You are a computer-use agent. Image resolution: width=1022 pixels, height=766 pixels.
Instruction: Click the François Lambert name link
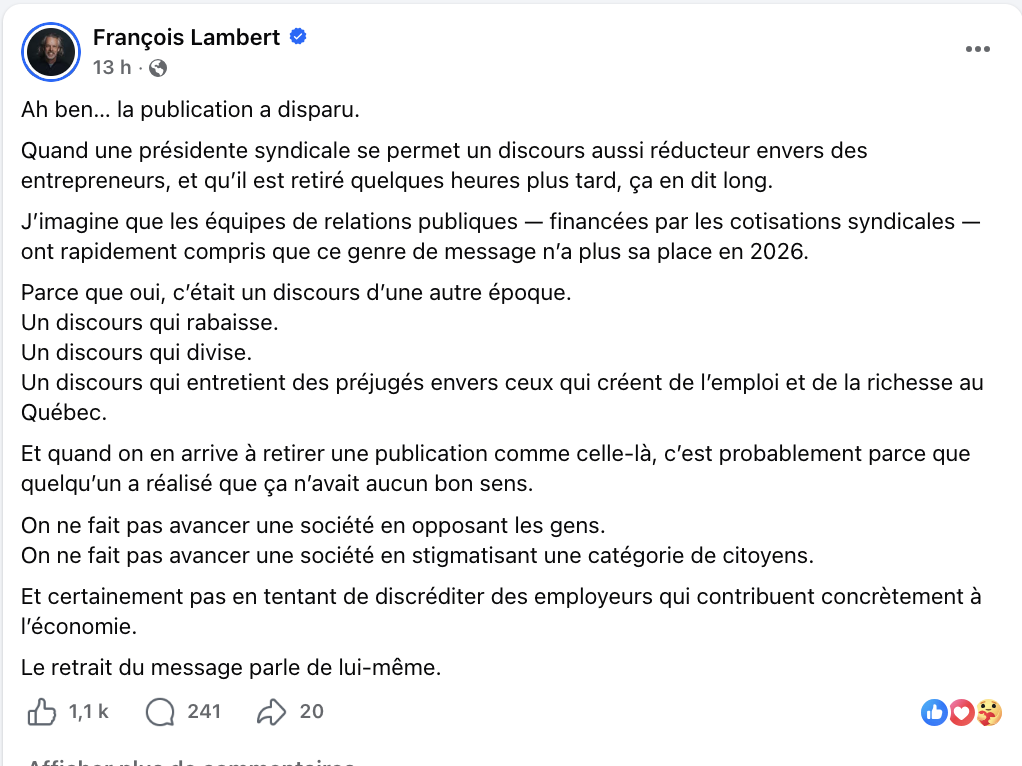tap(186, 38)
